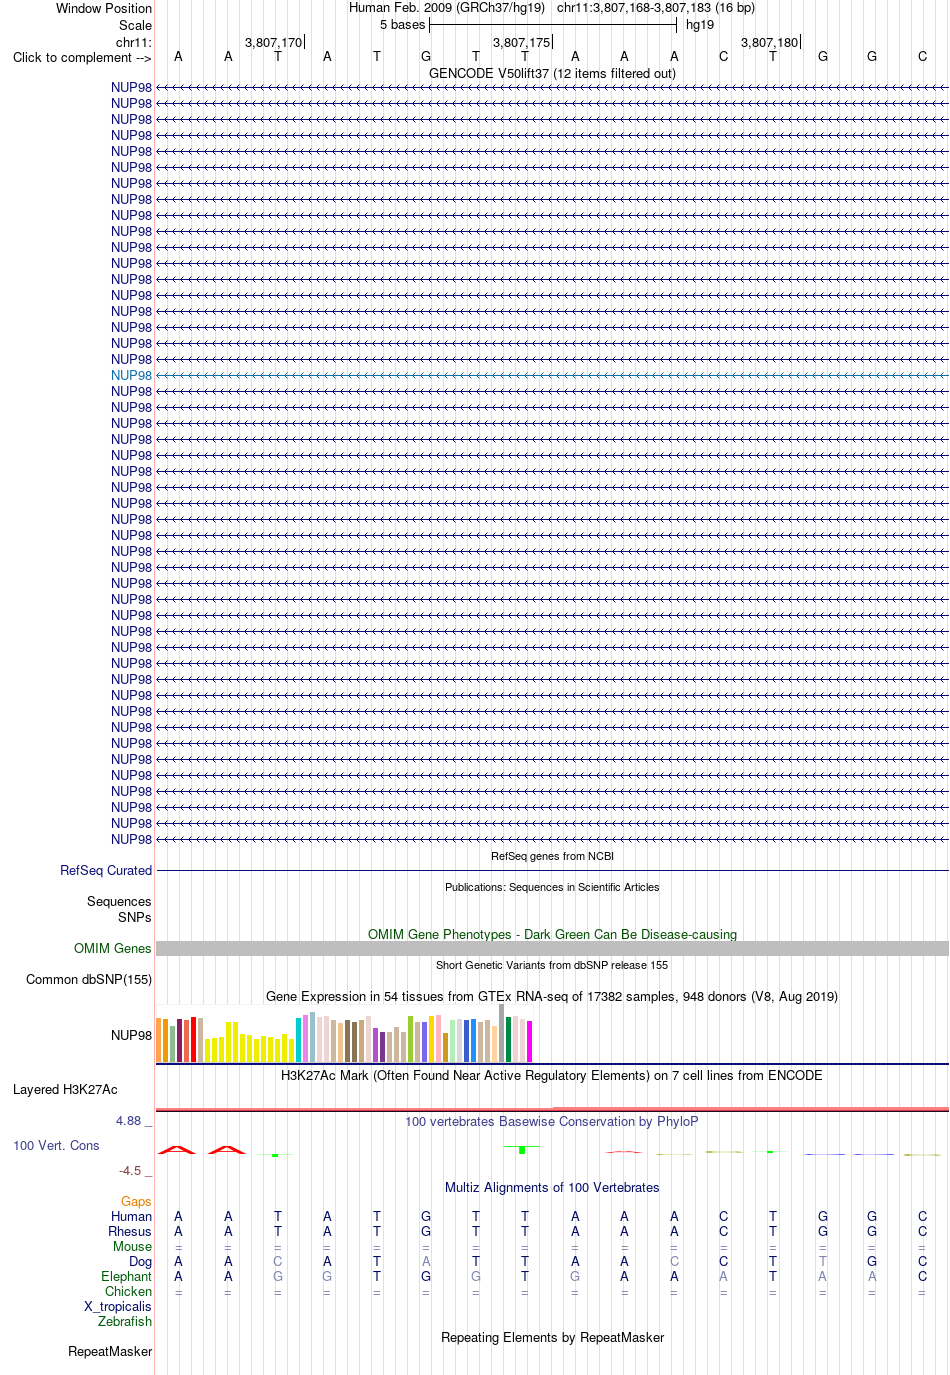Open 'OMIM Gene Phenotypes' track title

pos(552,934)
